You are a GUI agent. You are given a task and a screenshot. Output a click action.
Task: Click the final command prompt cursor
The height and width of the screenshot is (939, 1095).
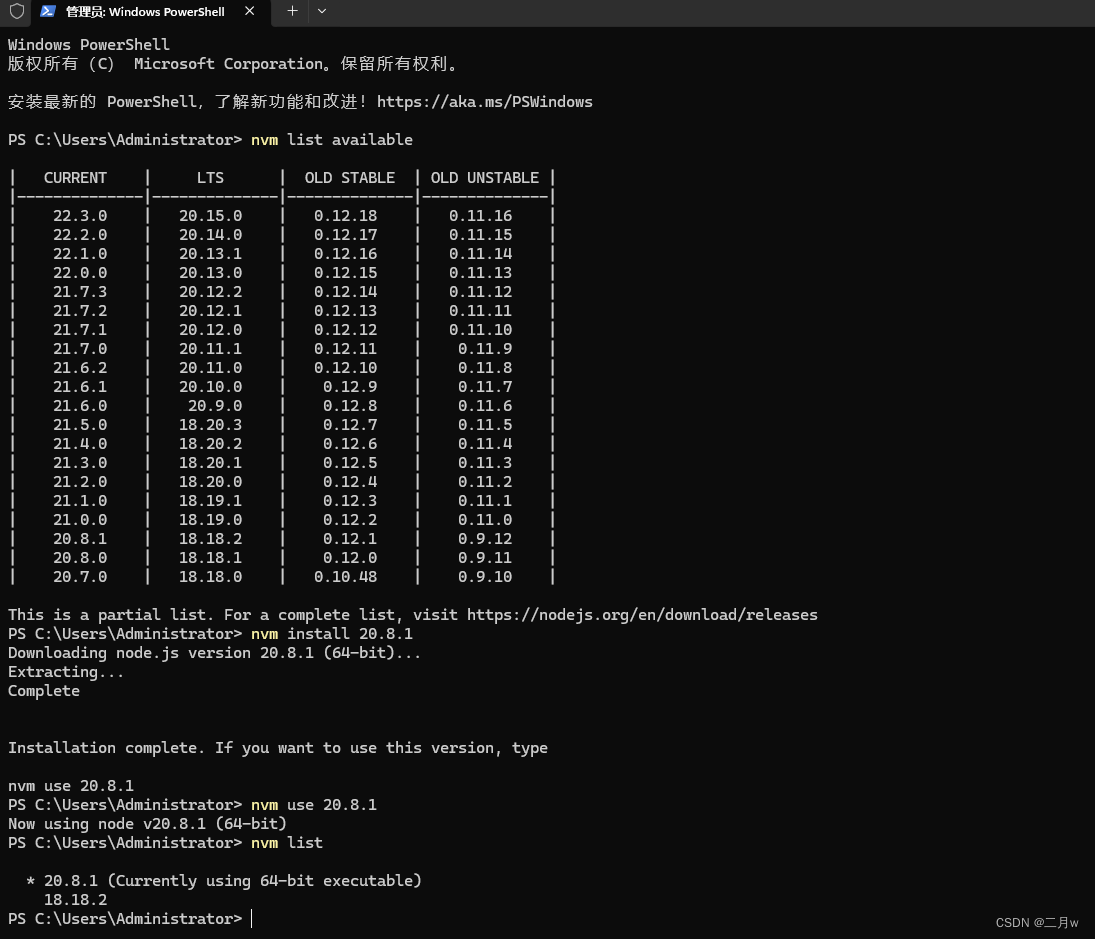(251, 919)
